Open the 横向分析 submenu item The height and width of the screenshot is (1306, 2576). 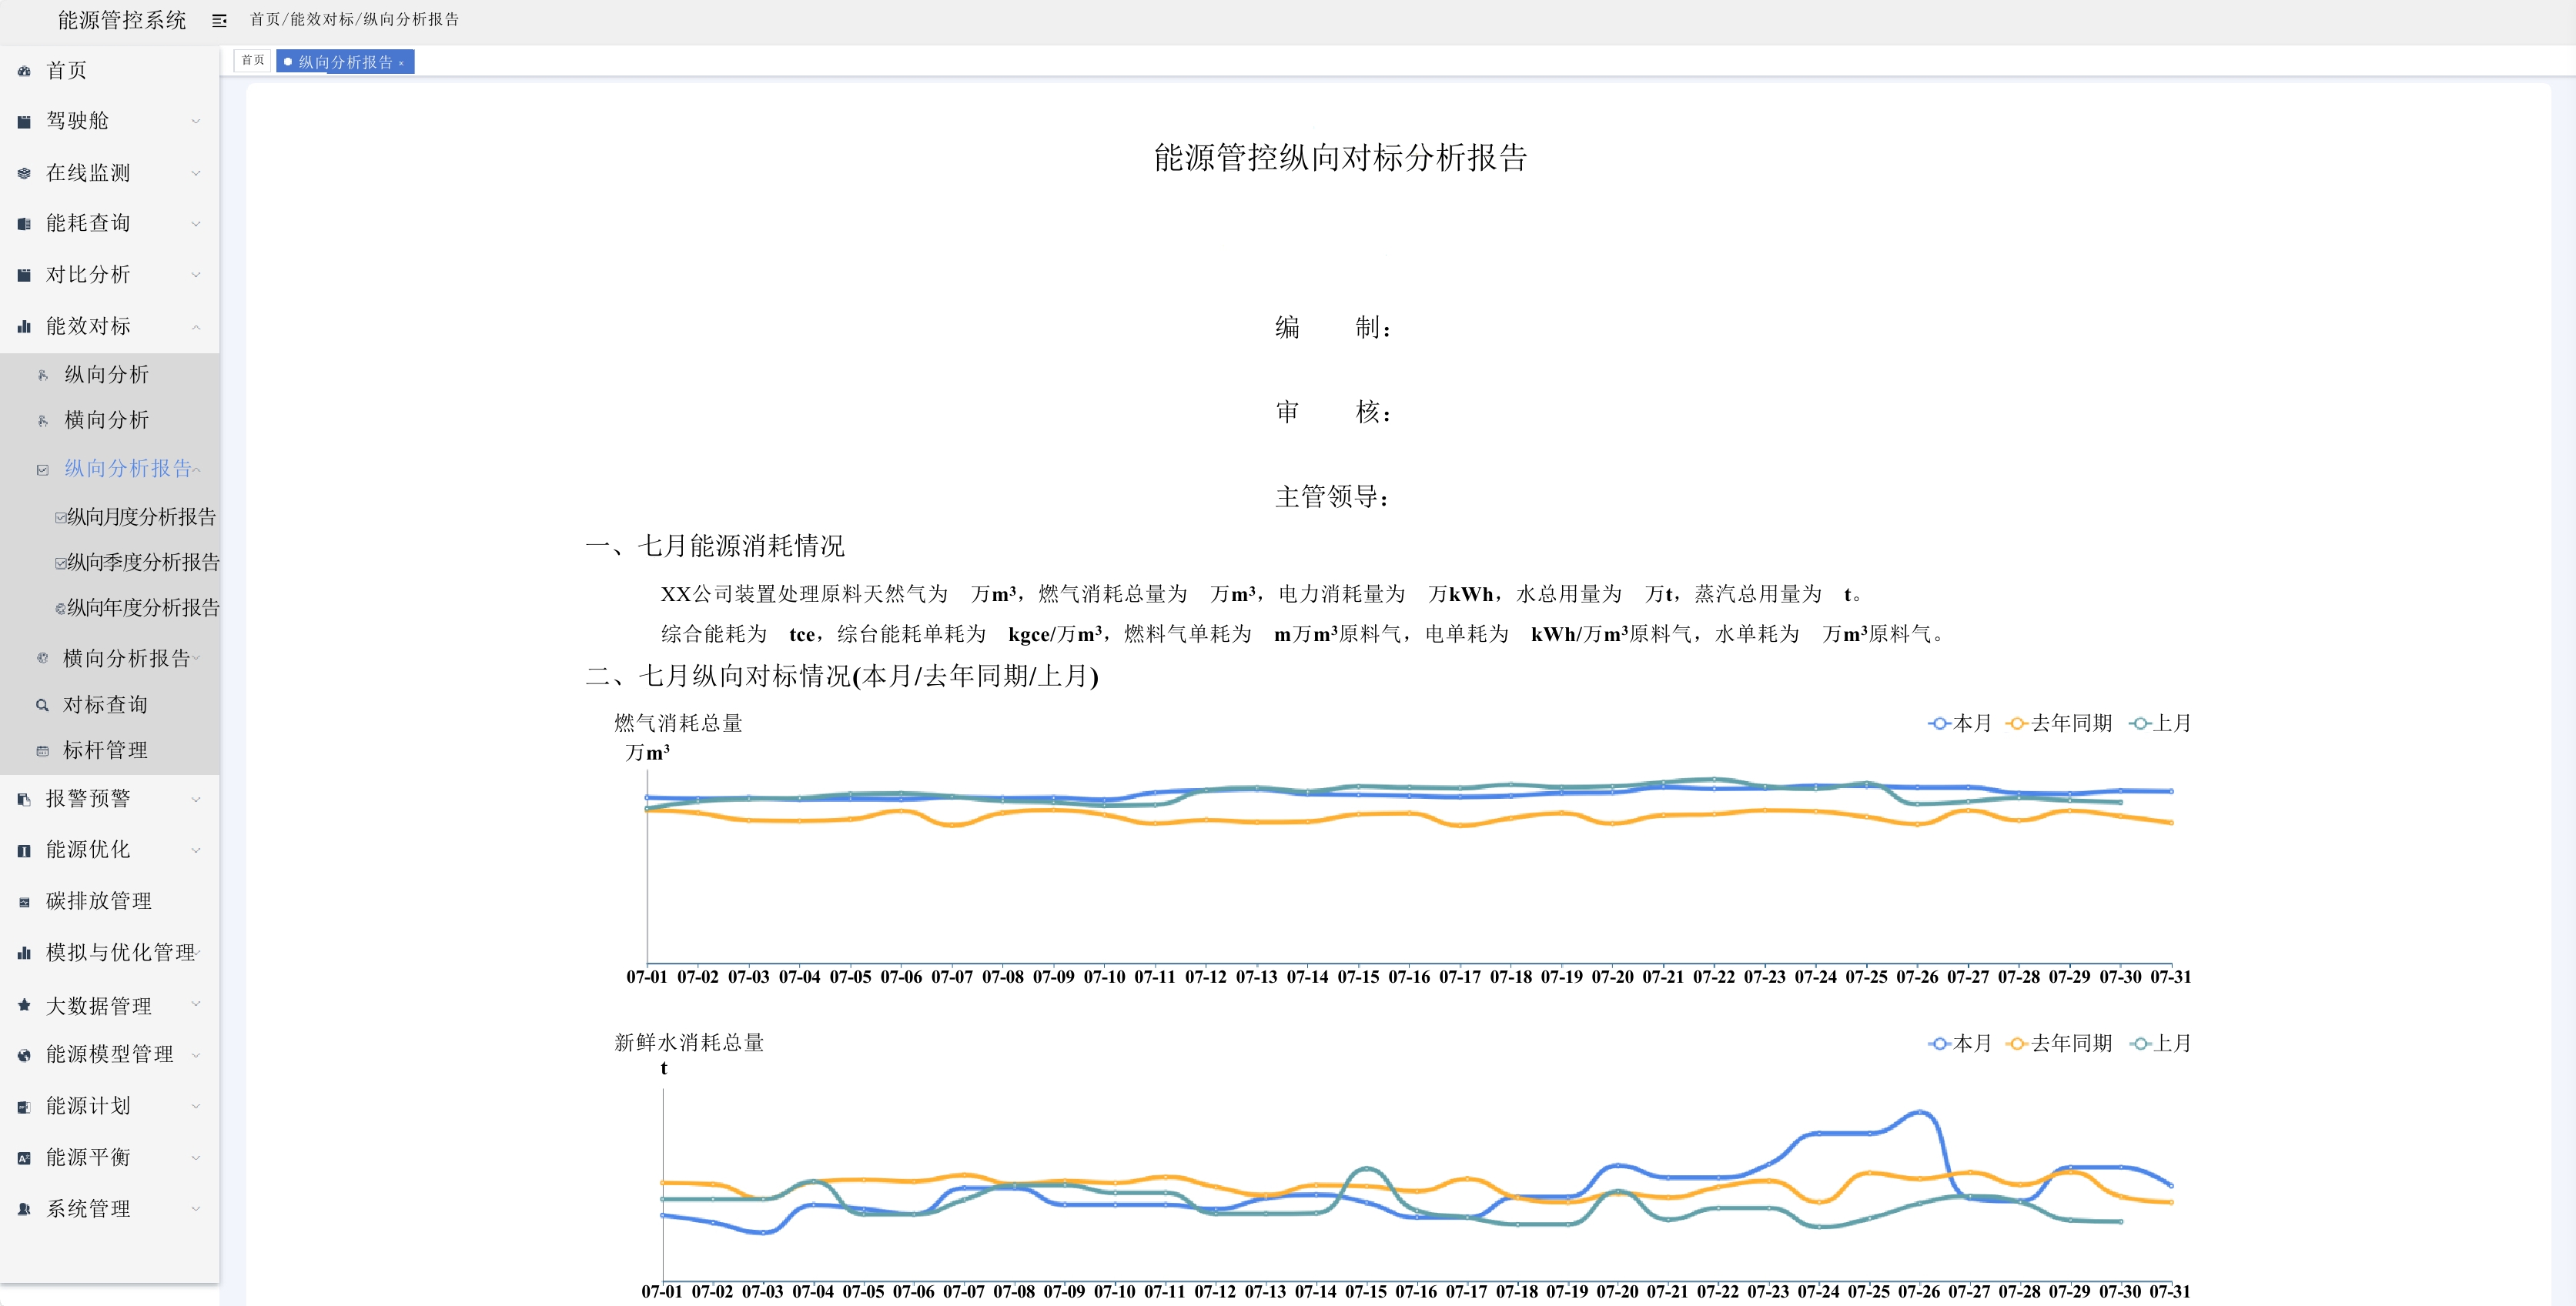pyautogui.click(x=107, y=421)
